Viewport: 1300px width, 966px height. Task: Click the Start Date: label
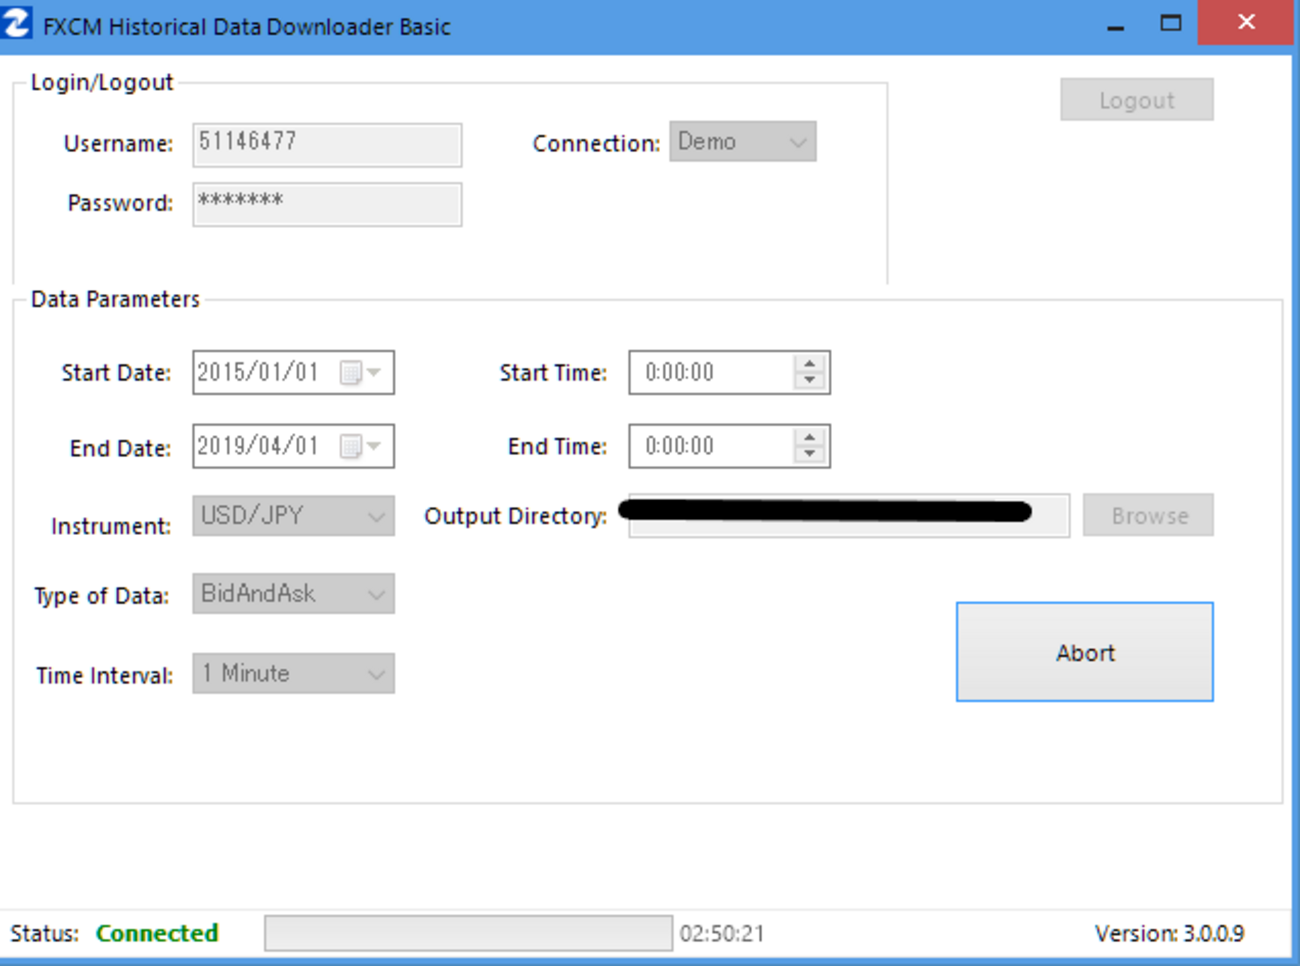click(x=116, y=373)
